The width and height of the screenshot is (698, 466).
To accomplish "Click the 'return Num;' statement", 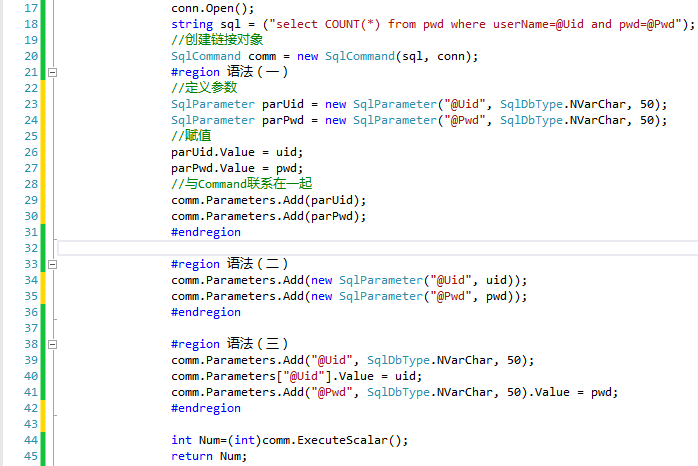I will tap(209, 456).
